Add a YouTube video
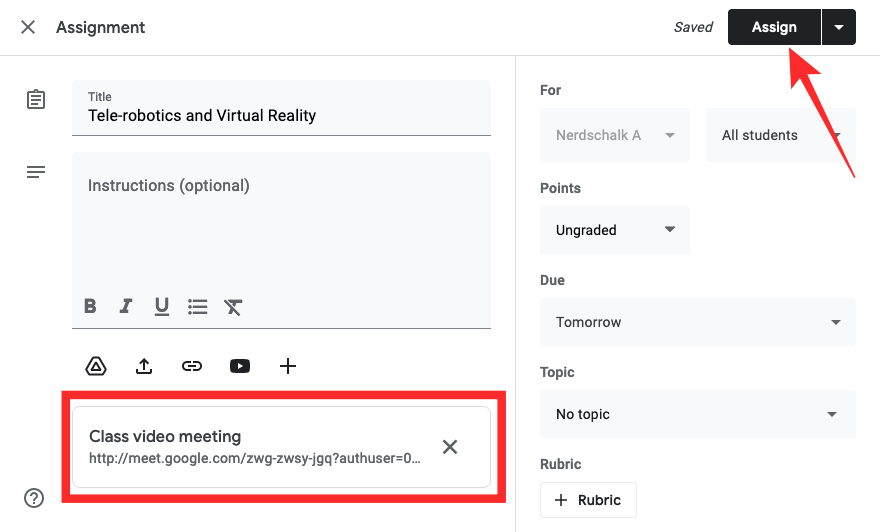 (x=240, y=366)
